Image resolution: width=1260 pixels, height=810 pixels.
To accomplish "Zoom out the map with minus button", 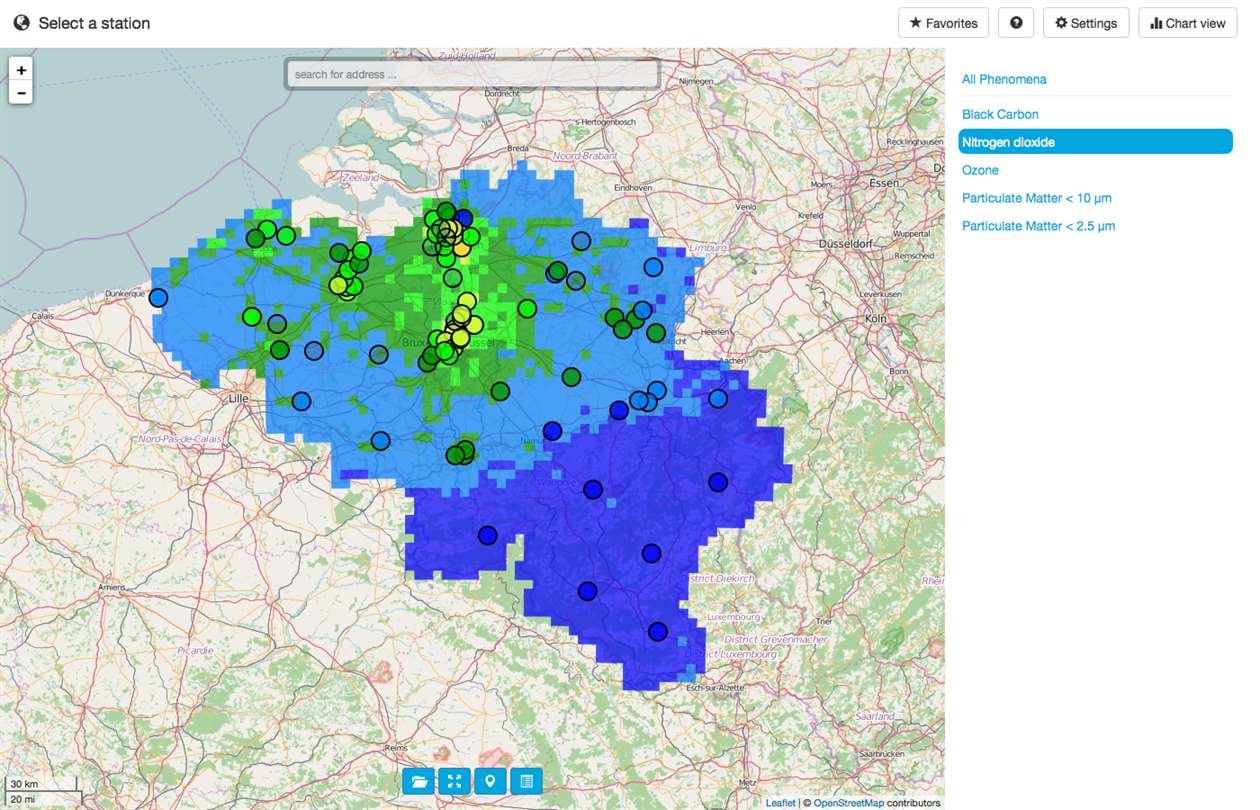I will point(21,93).
